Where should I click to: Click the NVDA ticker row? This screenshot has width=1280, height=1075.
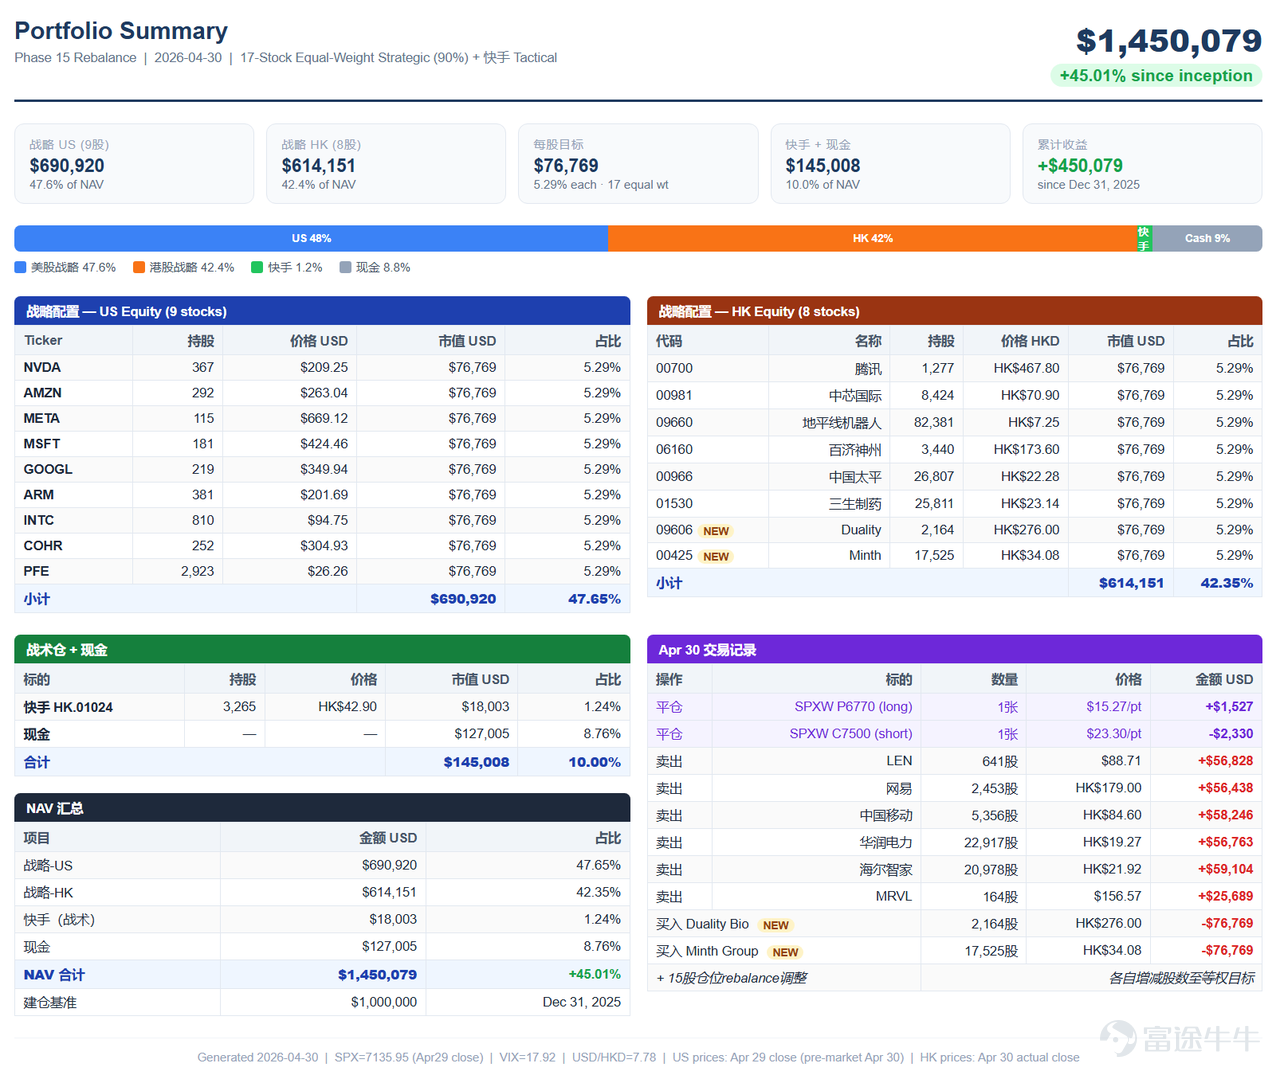coord(322,368)
